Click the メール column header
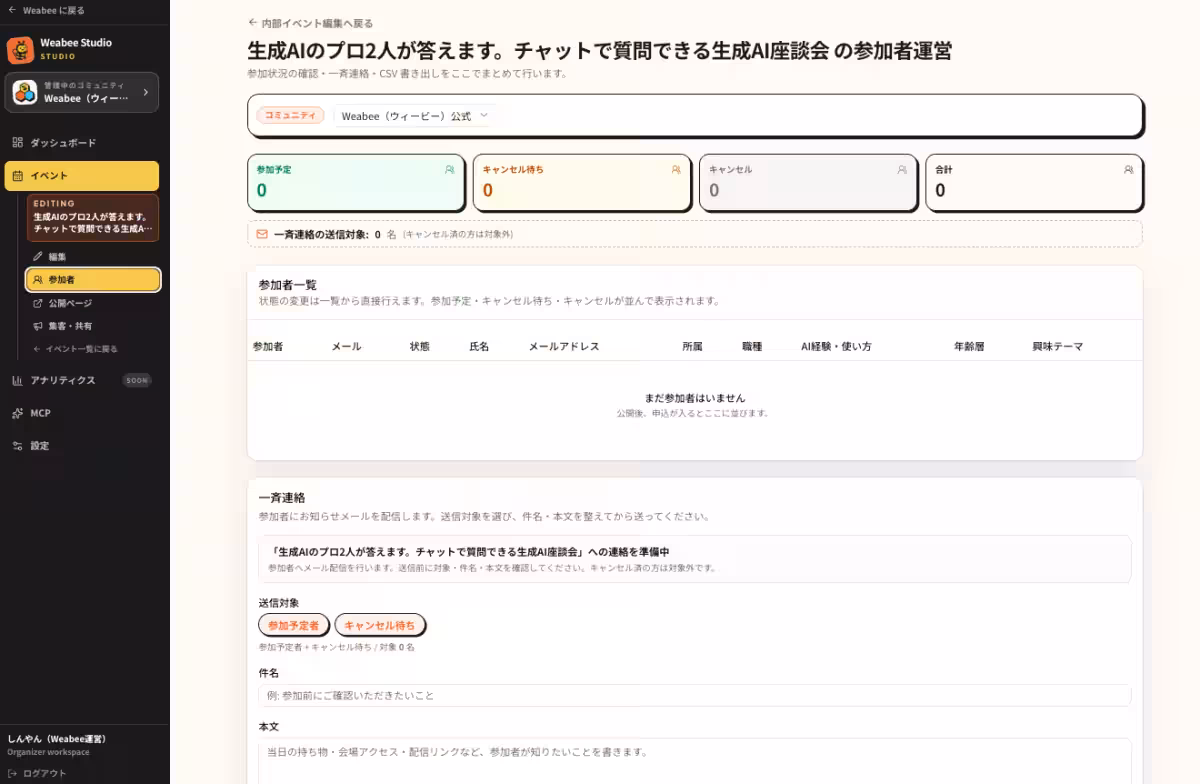Viewport: 1200px width, 784px height. tap(347, 346)
